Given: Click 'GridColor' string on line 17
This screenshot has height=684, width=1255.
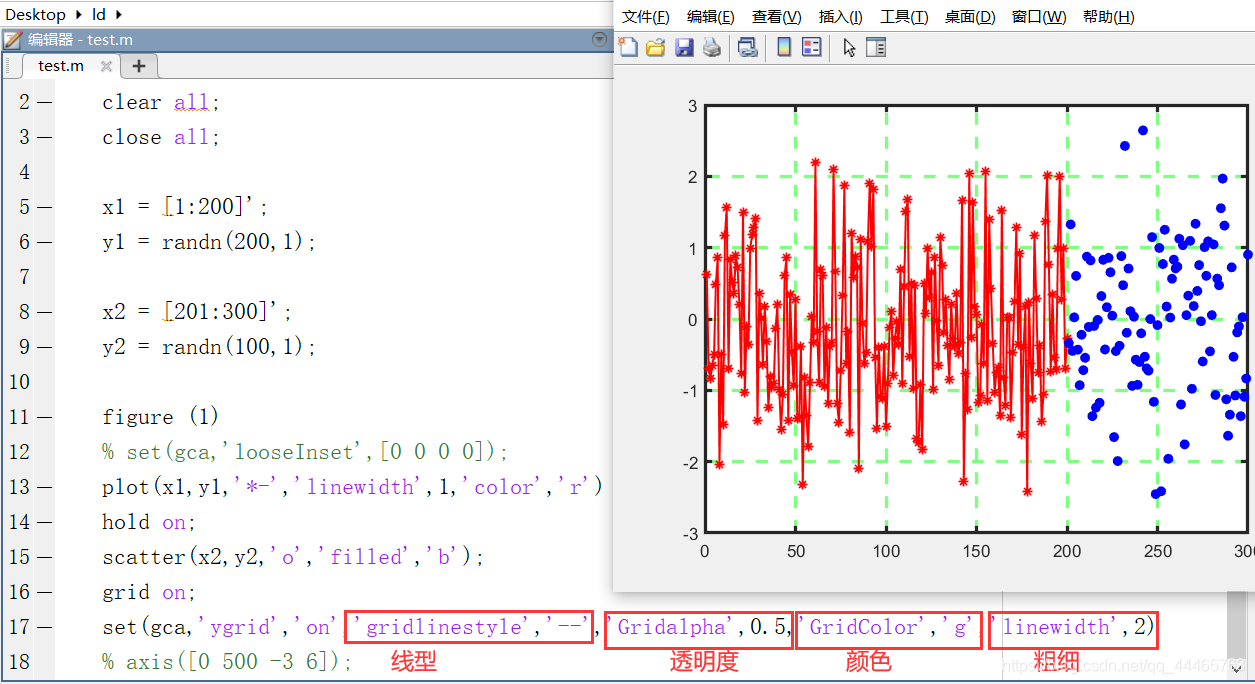Looking at the screenshot, I should pos(863,627).
